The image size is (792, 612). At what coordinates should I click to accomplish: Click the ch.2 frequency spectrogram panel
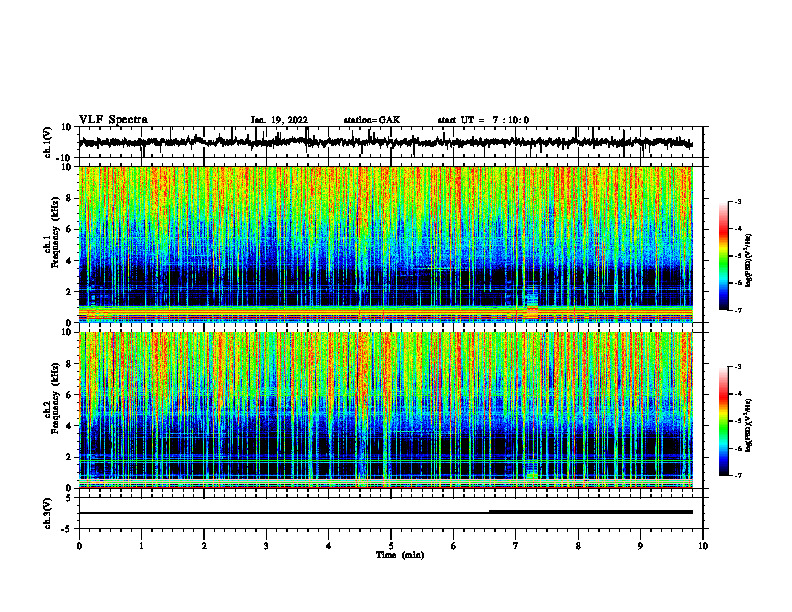385,410
